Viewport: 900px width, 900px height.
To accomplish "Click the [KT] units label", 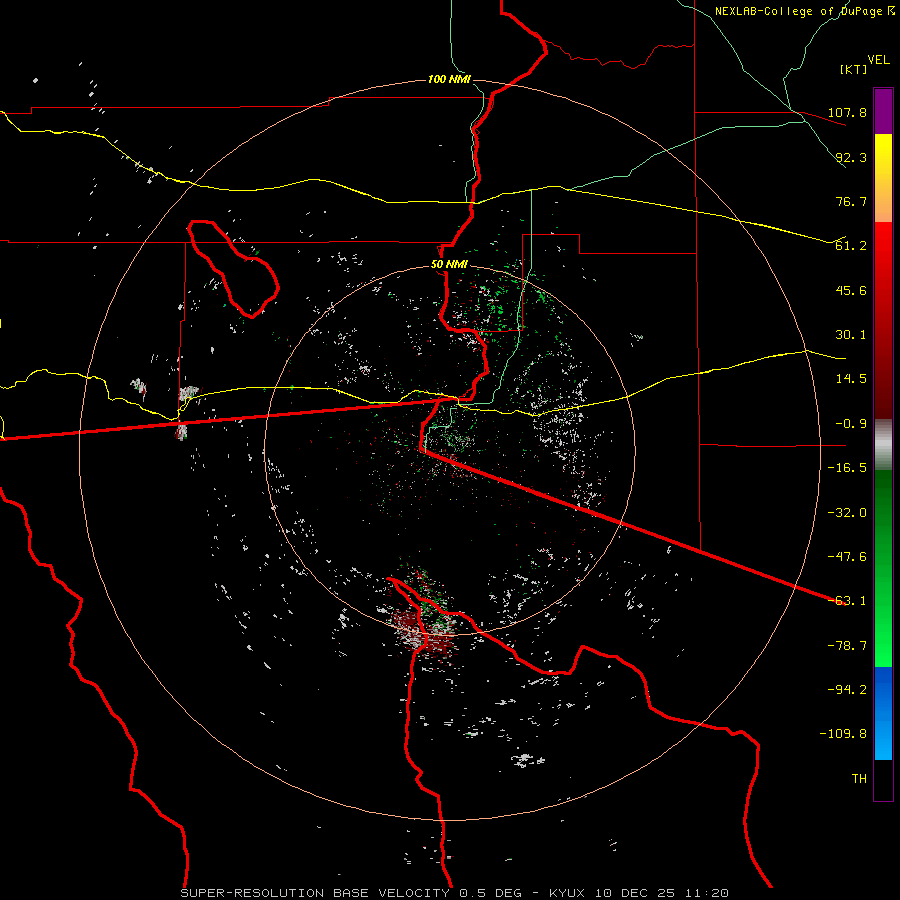I will pyautogui.click(x=854, y=69).
